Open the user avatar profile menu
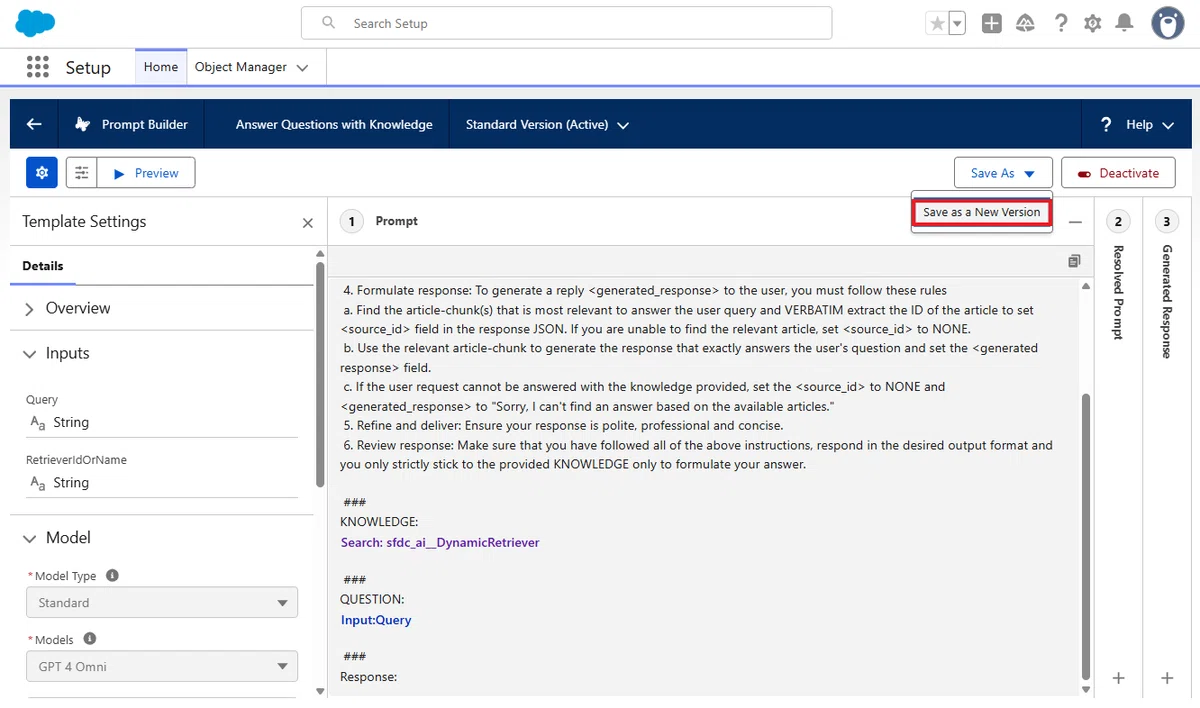The height and width of the screenshot is (708, 1200). click(x=1167, y=23)
